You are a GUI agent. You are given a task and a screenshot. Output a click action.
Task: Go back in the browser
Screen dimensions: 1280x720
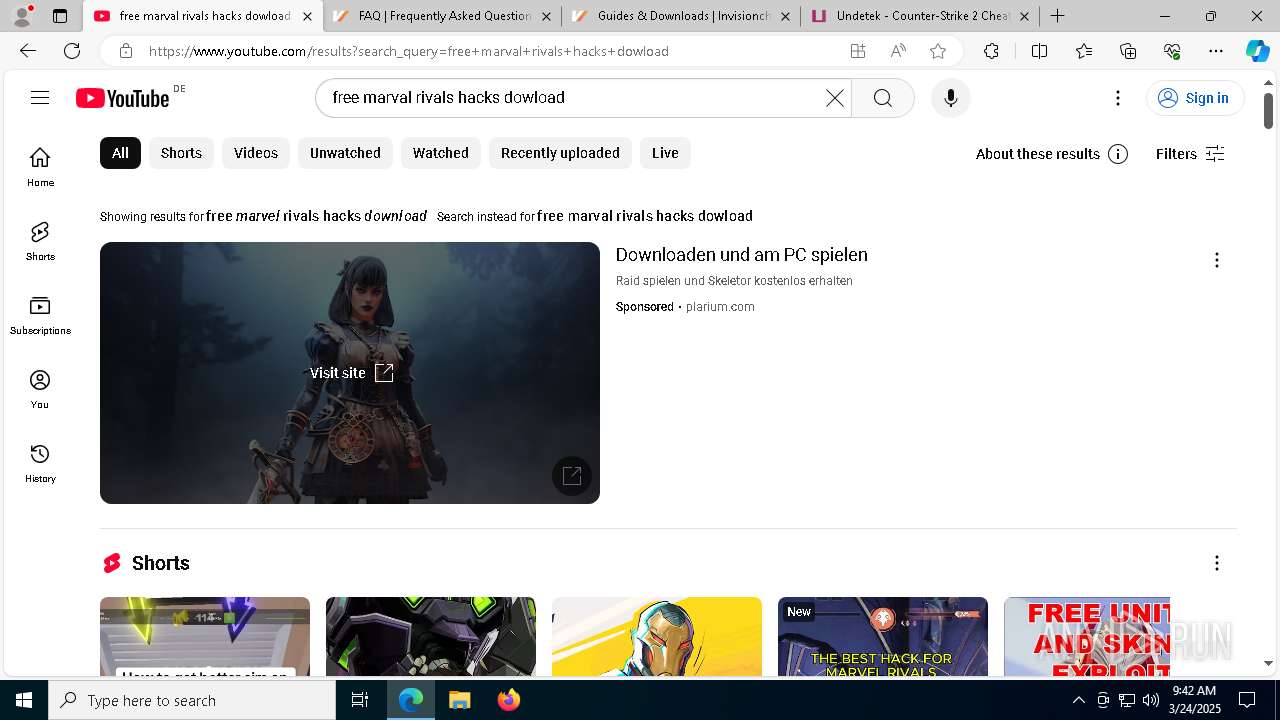click(x=28, y=51)
